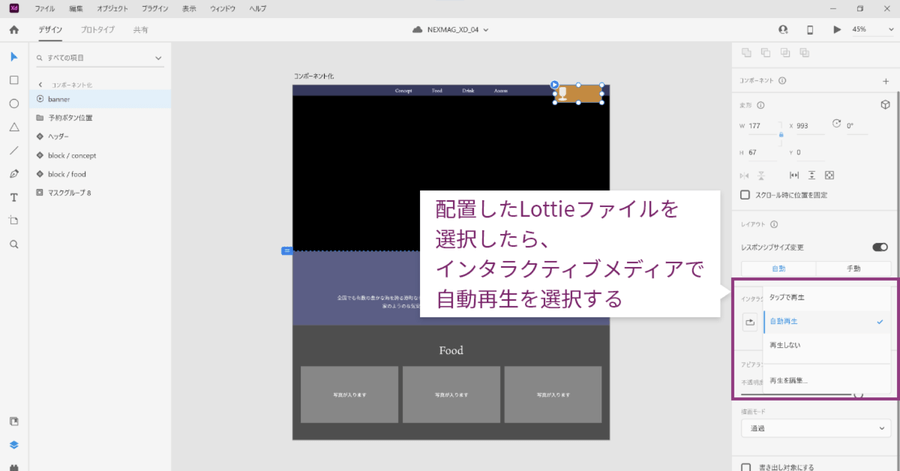900x471 pixels.
Task: Create component with the plus icon
Action: pos(886,81)
